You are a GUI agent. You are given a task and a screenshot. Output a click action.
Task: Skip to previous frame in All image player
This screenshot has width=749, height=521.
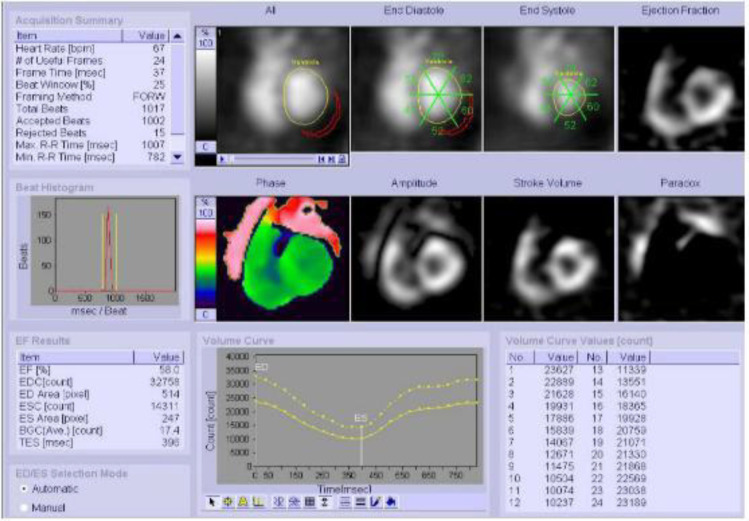tap(320, 158)
